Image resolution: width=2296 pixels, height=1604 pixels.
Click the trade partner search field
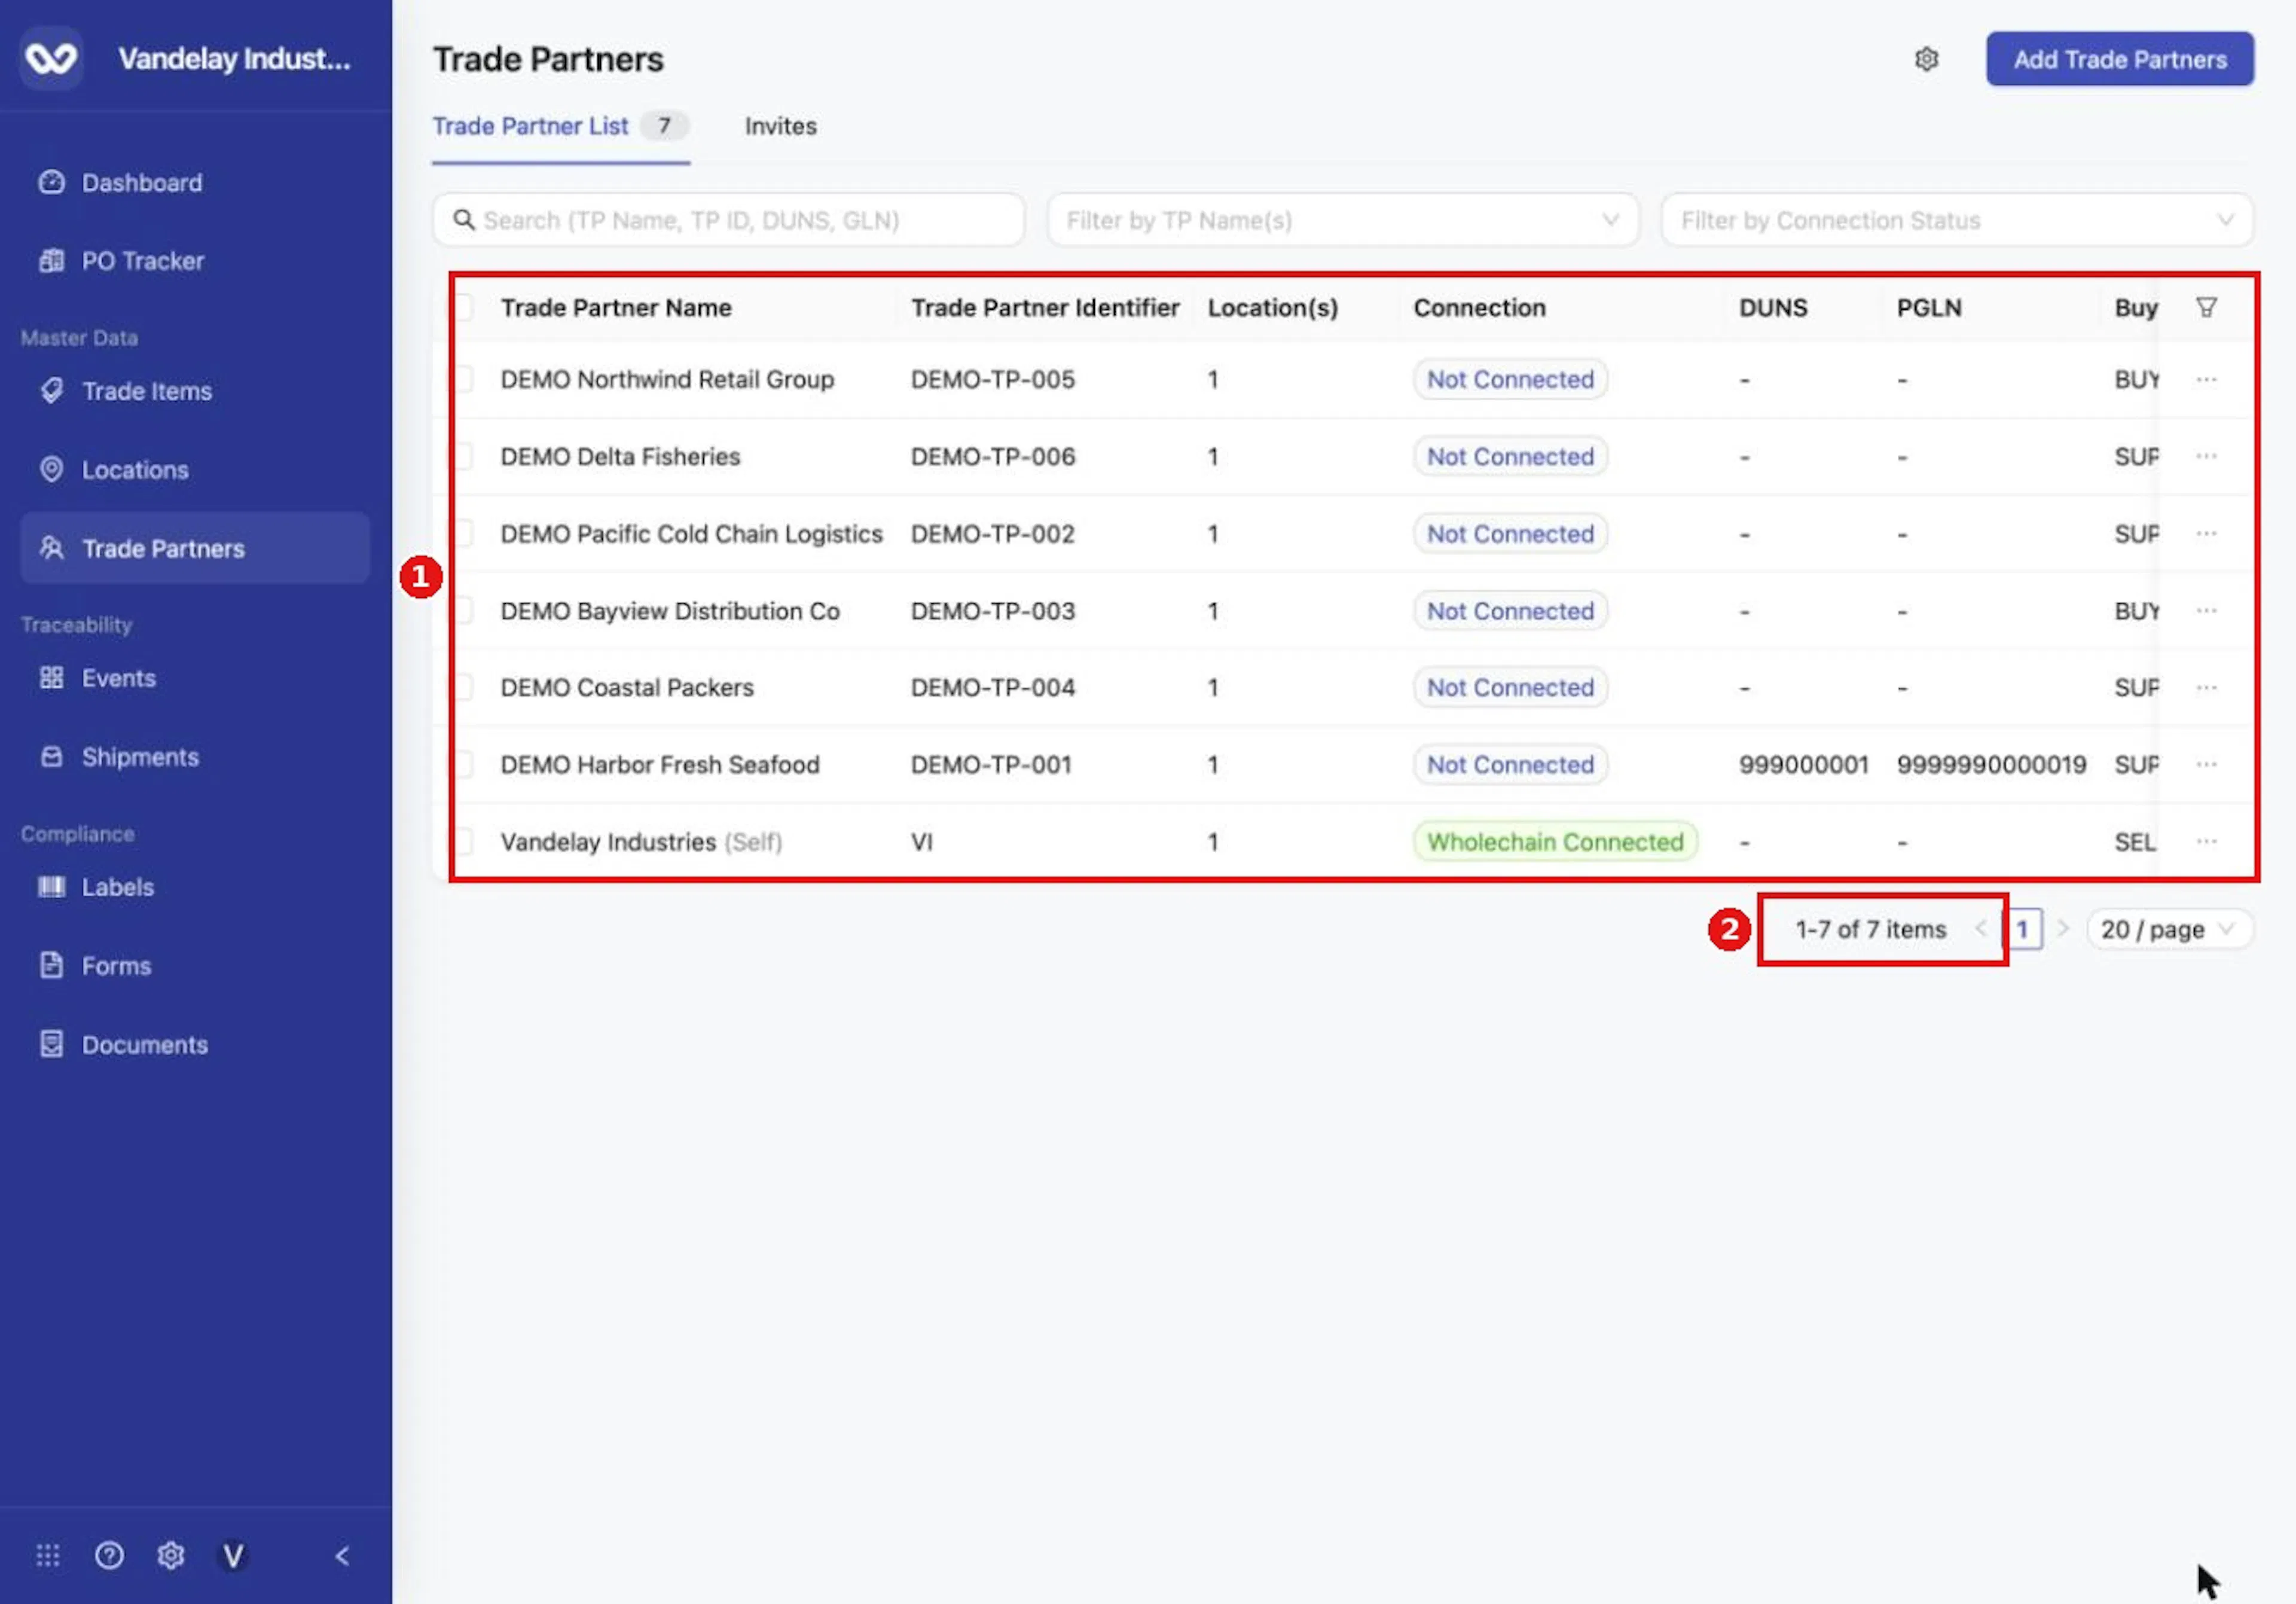[x=728, y=220]
